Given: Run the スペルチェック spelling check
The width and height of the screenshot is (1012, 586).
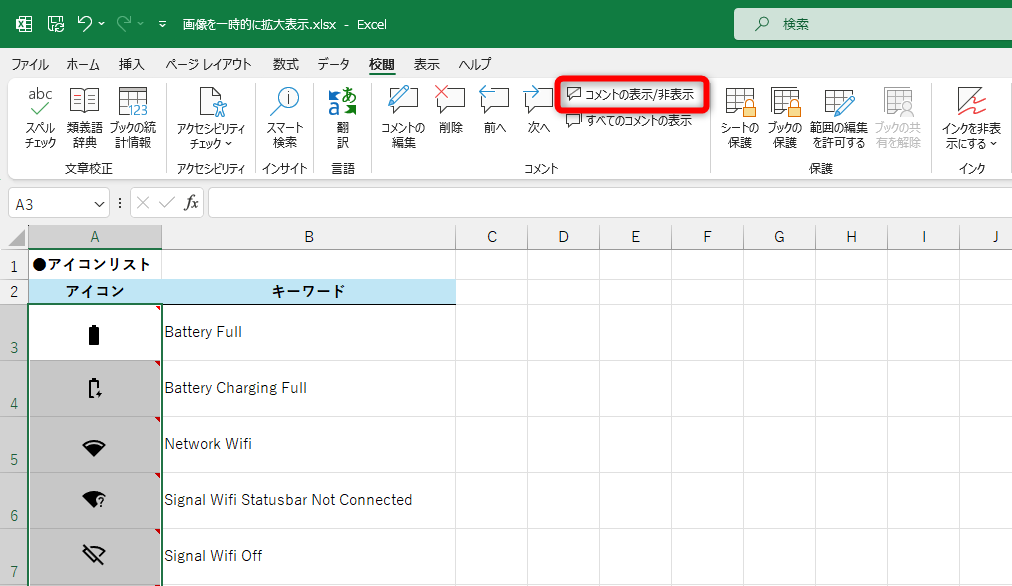Looking at the screenshot, I should pyautogui.click(x=40, y=115).
